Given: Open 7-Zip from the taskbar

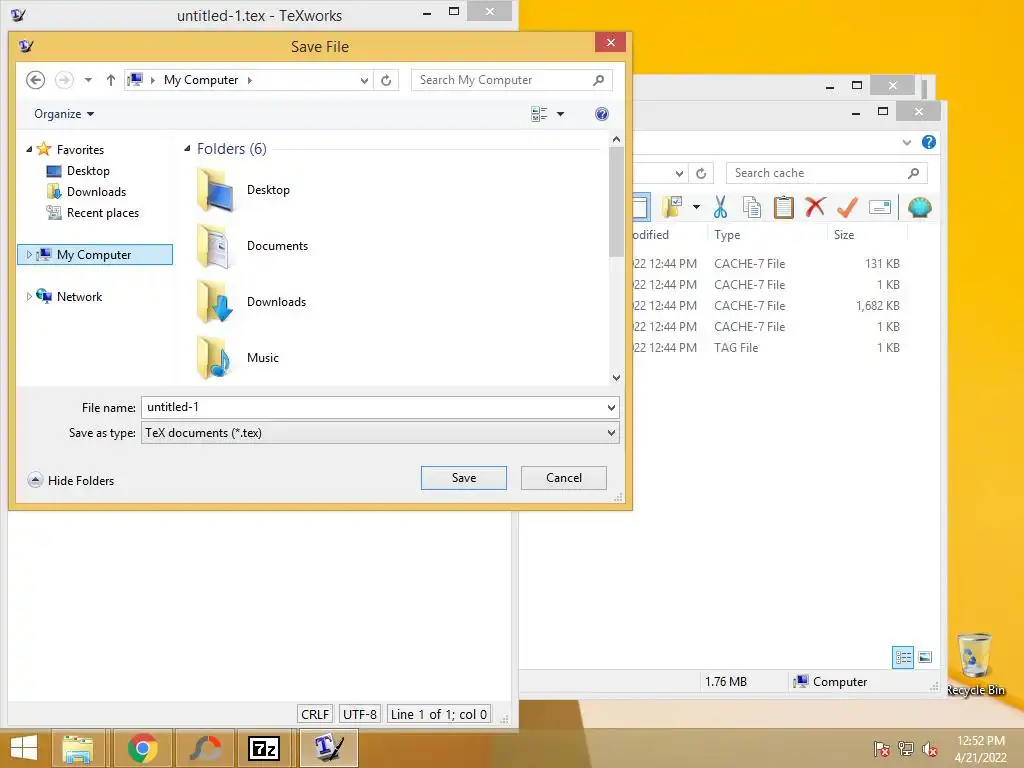Looking at the screenshot, I should point(264,748).
